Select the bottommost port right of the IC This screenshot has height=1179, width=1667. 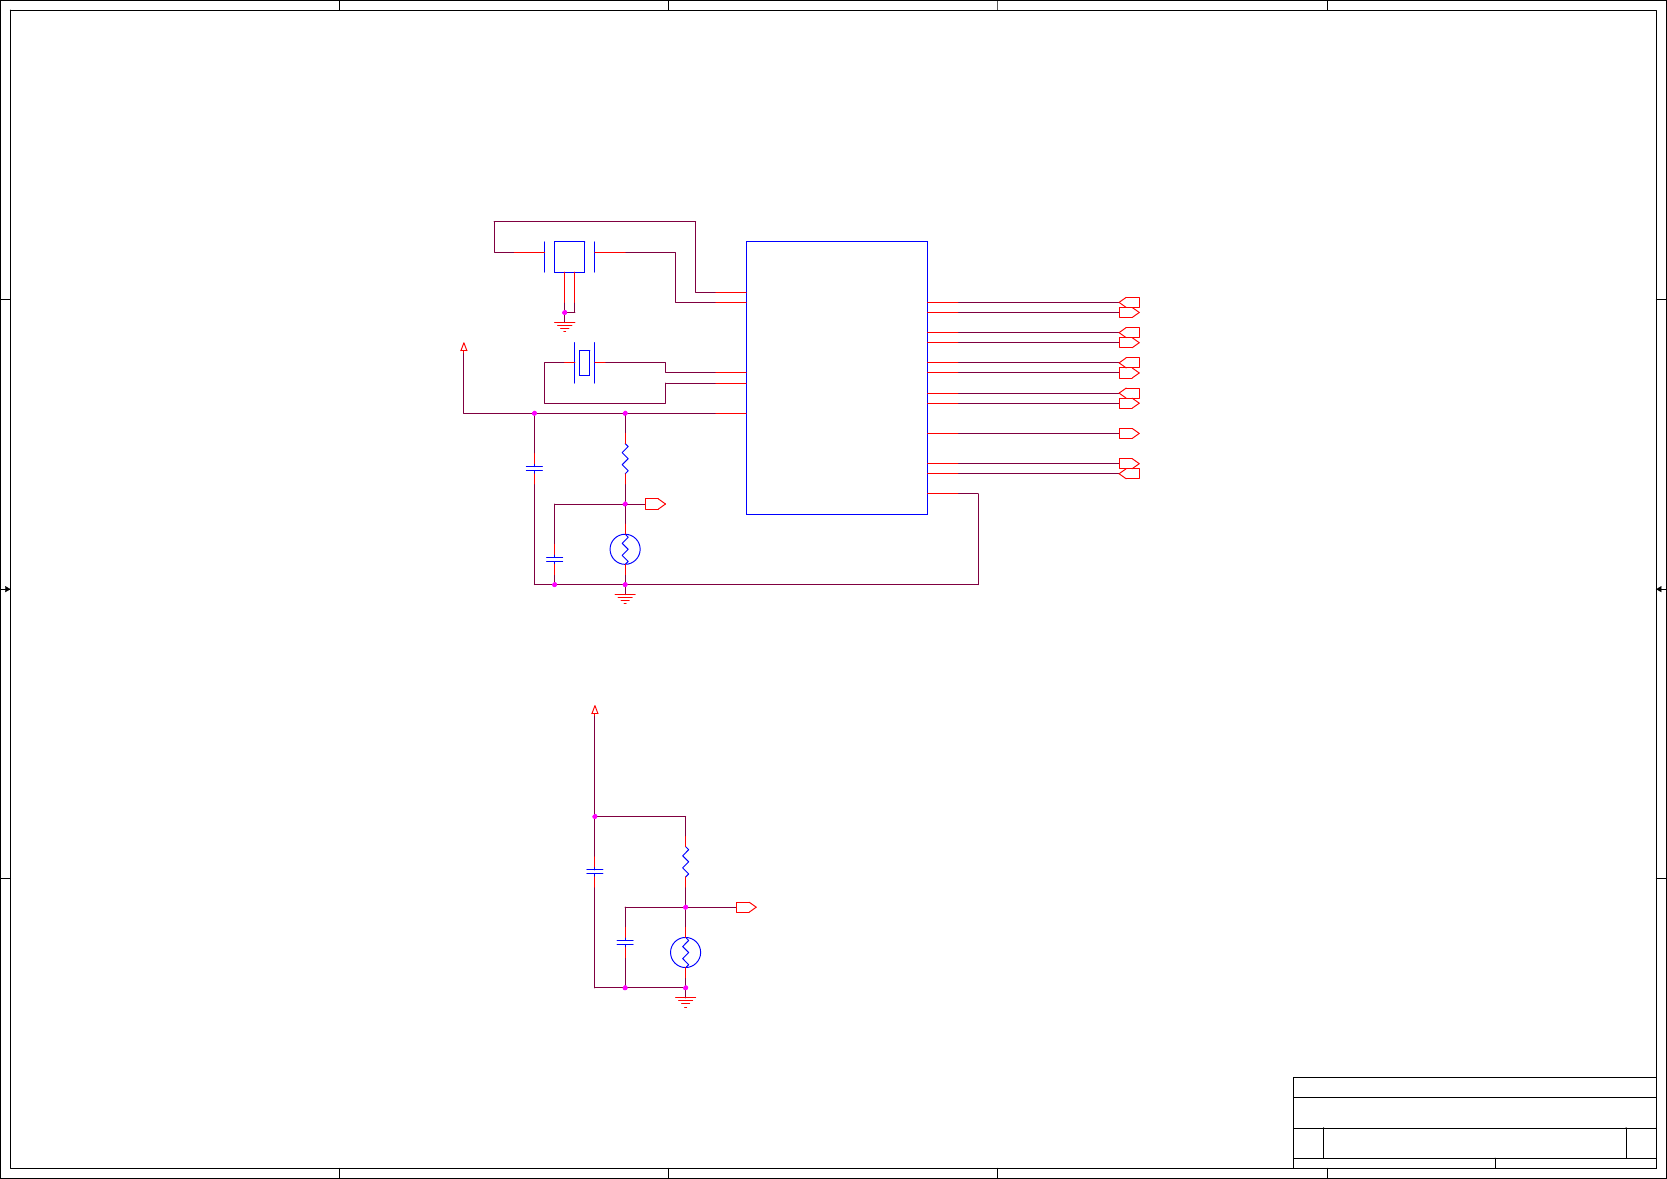(x=1129, y=473)
